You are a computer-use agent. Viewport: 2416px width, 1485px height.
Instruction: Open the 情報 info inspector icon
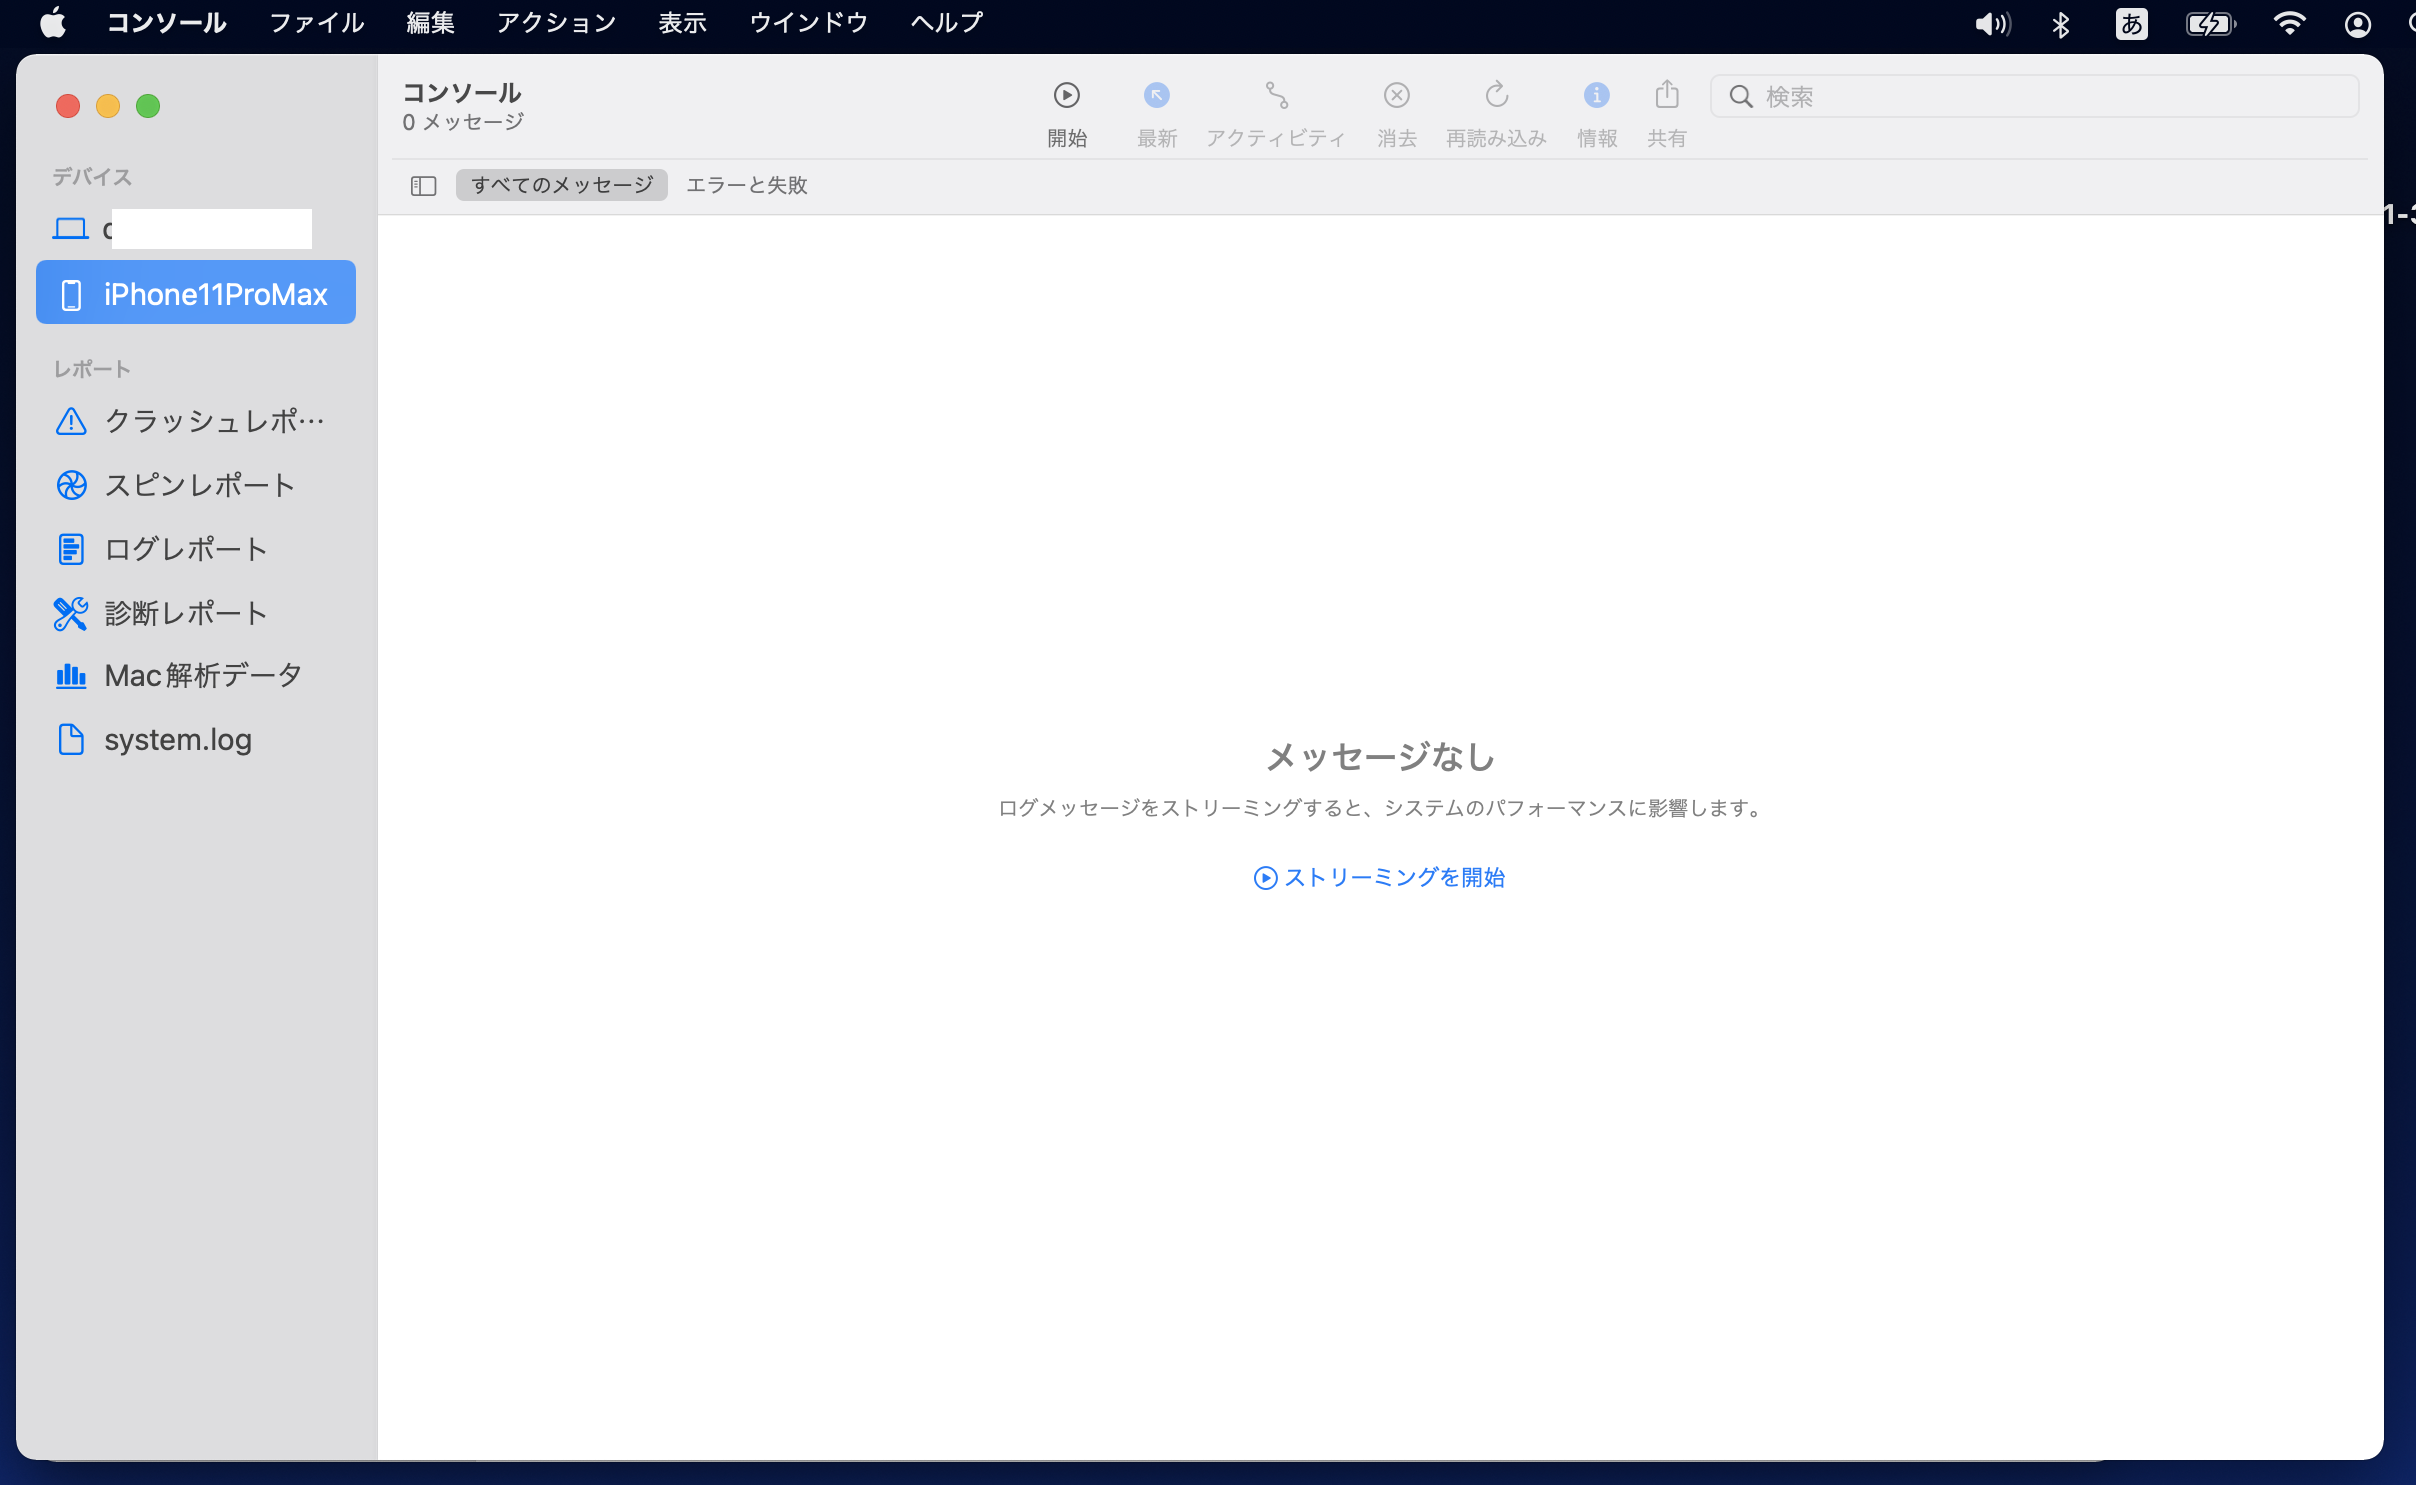[x=1596, y=96]
